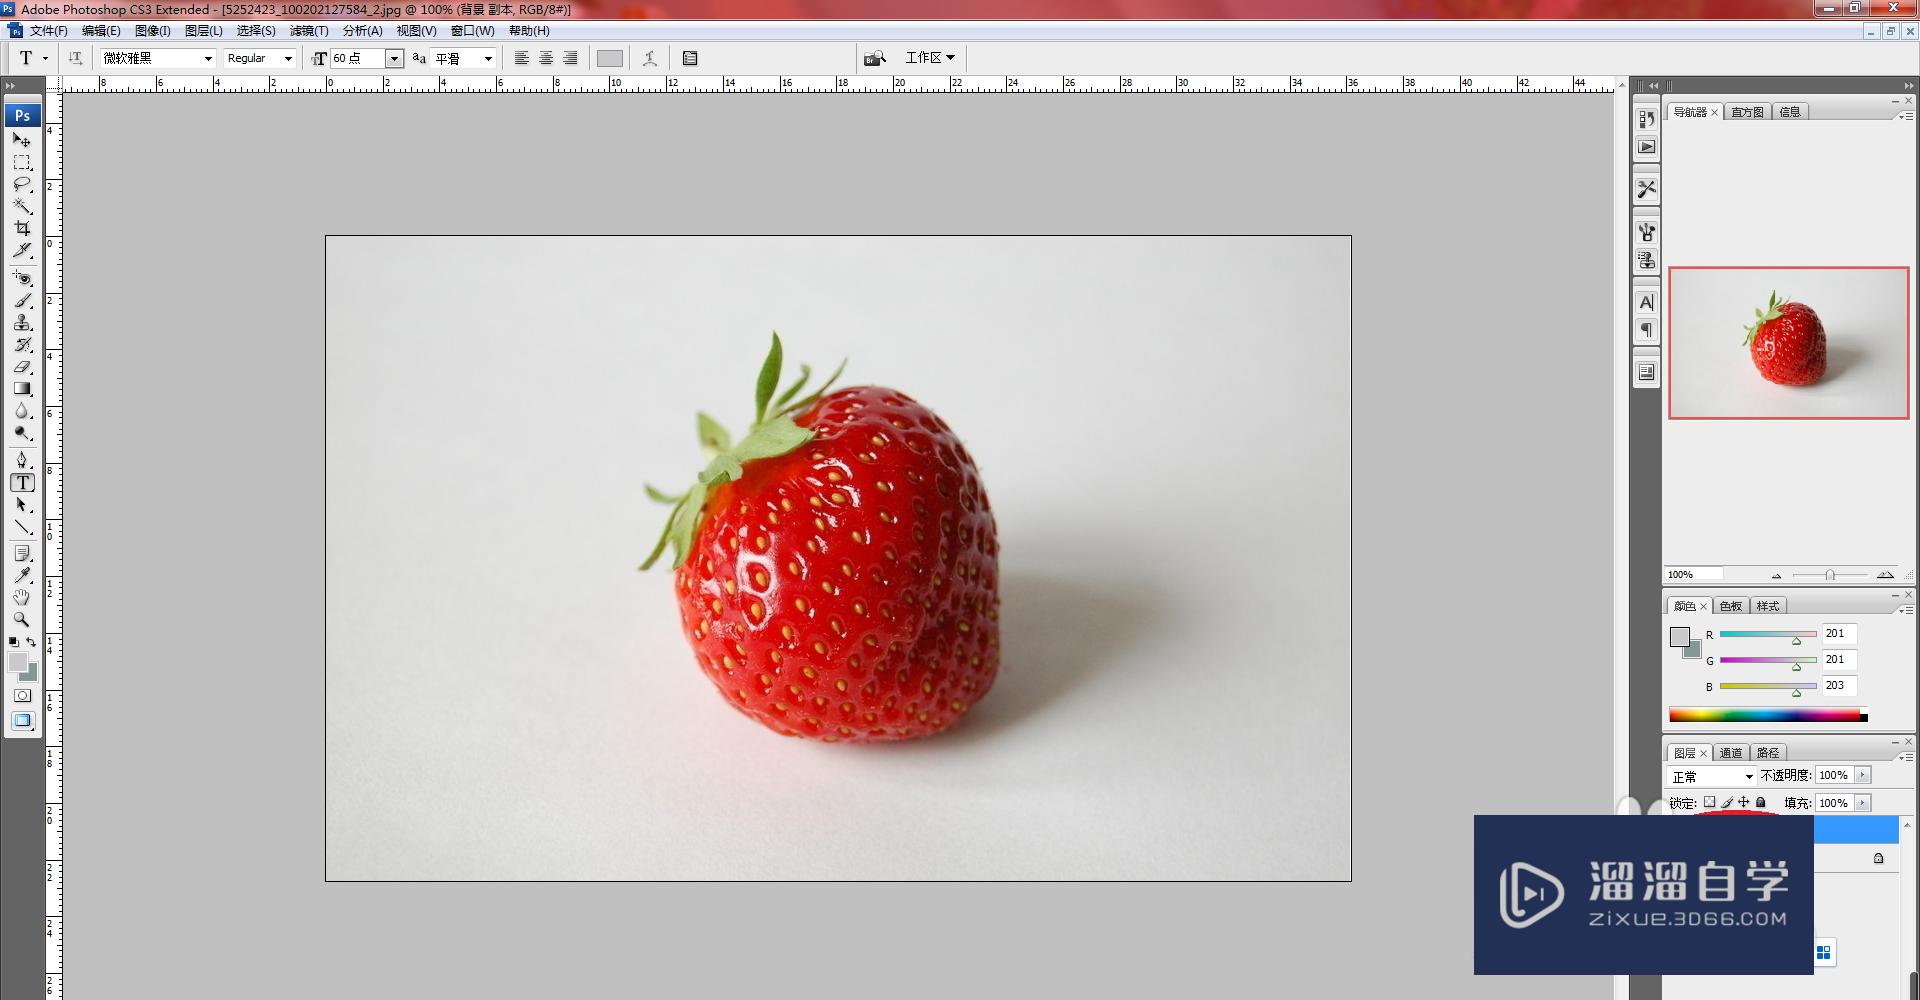Click the R channel color slider
Screen dimensions: 1920x1000
click(1768, 634)
